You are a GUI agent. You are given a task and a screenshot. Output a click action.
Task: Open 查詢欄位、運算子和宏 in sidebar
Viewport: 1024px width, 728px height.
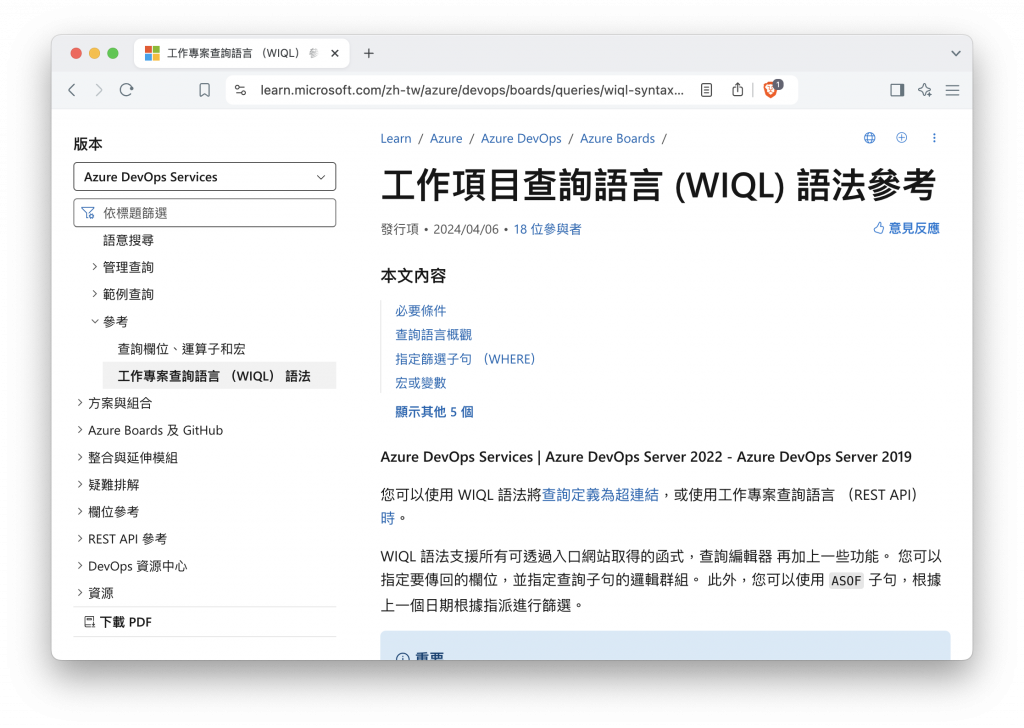(x=182, y=349)
